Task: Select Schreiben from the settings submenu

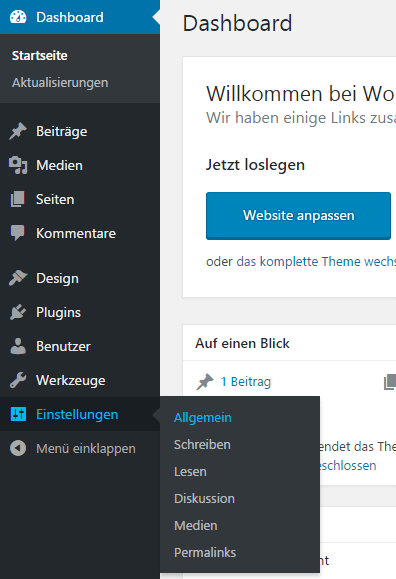Action: point(202,445)
